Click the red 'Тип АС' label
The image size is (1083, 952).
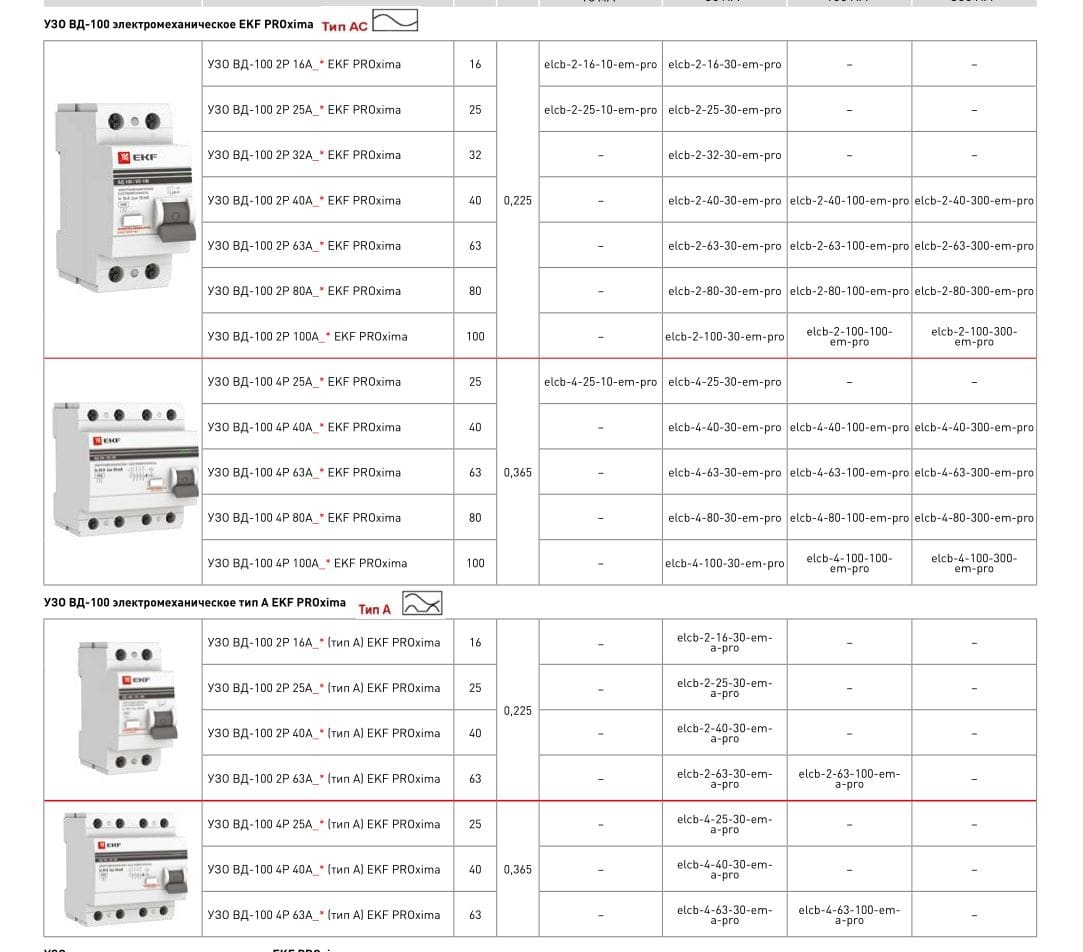[x=344, y=25]
